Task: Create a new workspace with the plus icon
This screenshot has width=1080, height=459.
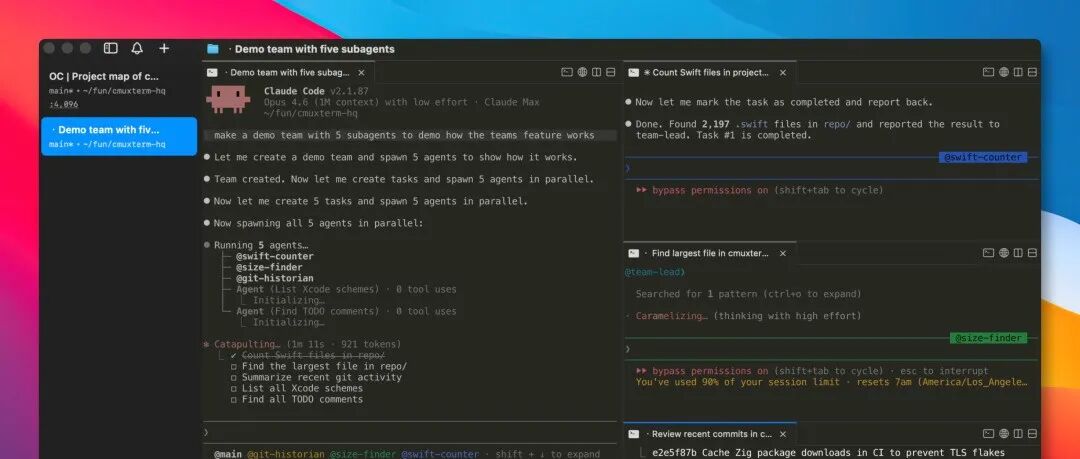Action: click(164, 48)
